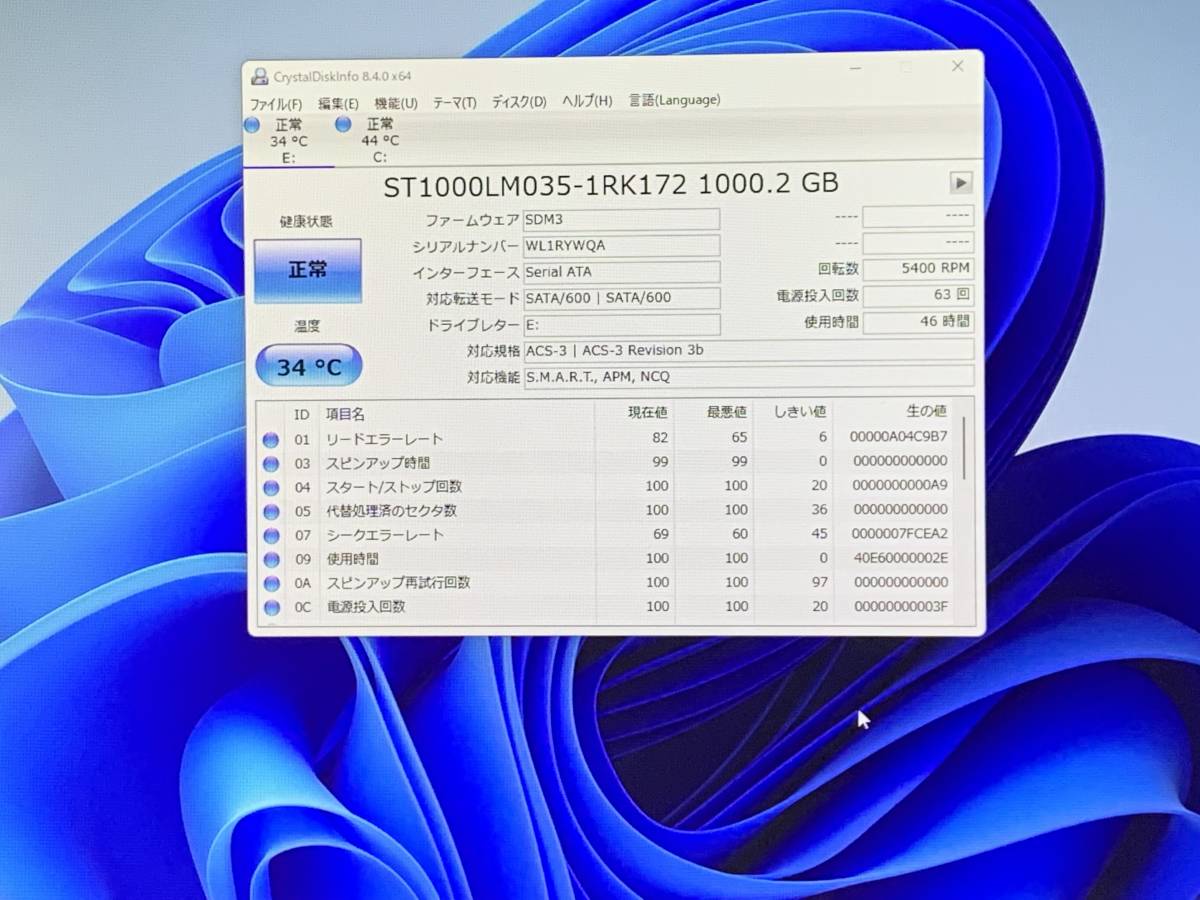Click the 項目名 column header
The height and width of the screenshot is (900, 1200).
click(x=457, y=413)
